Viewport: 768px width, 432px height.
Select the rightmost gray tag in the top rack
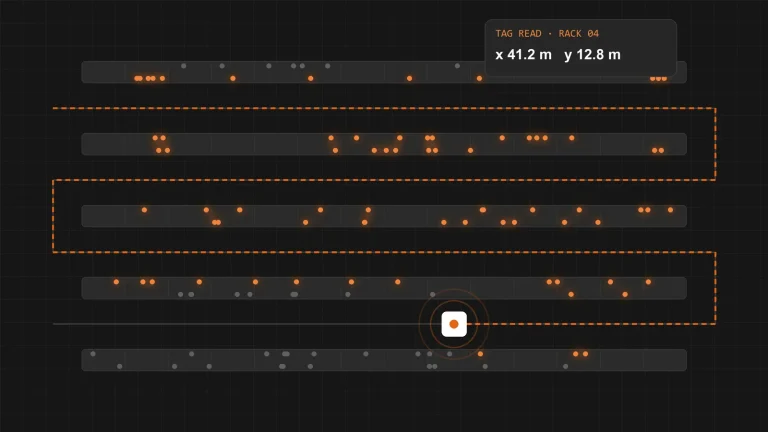pos(457,66)
